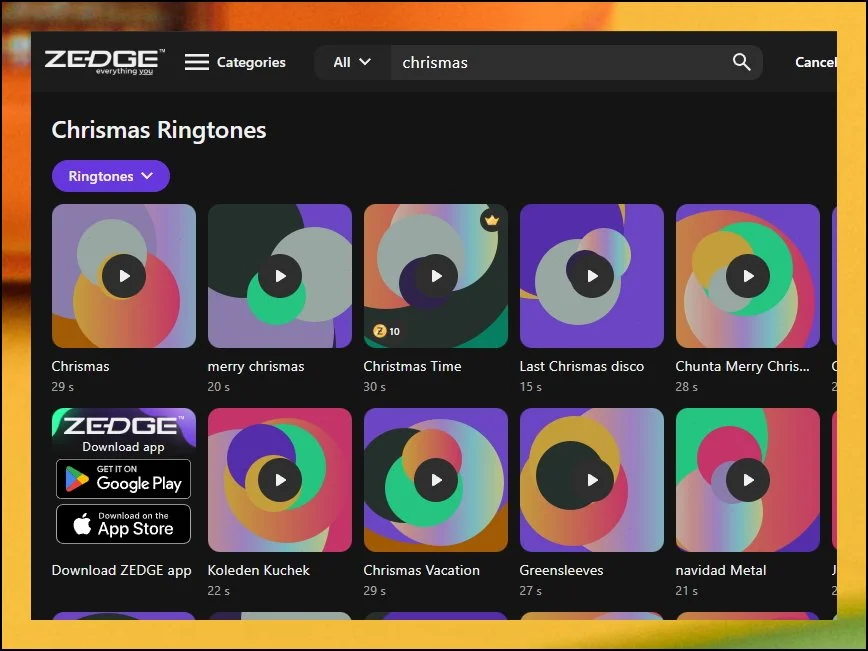Click Get it on Google Play badge
Image resolution: width=868 pixels, height=651 pixels.
pyautogui.click(x=123, y=479)
